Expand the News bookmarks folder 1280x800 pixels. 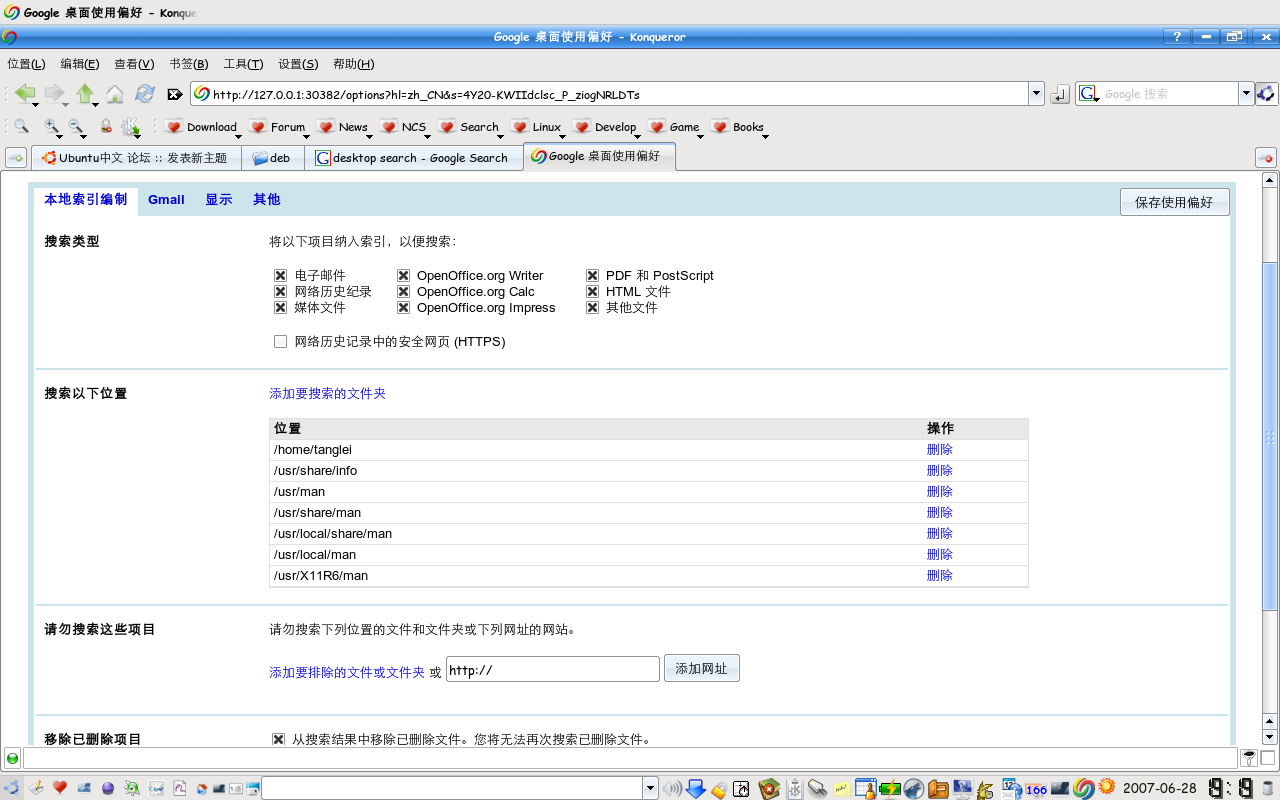[x=344, y=127]
